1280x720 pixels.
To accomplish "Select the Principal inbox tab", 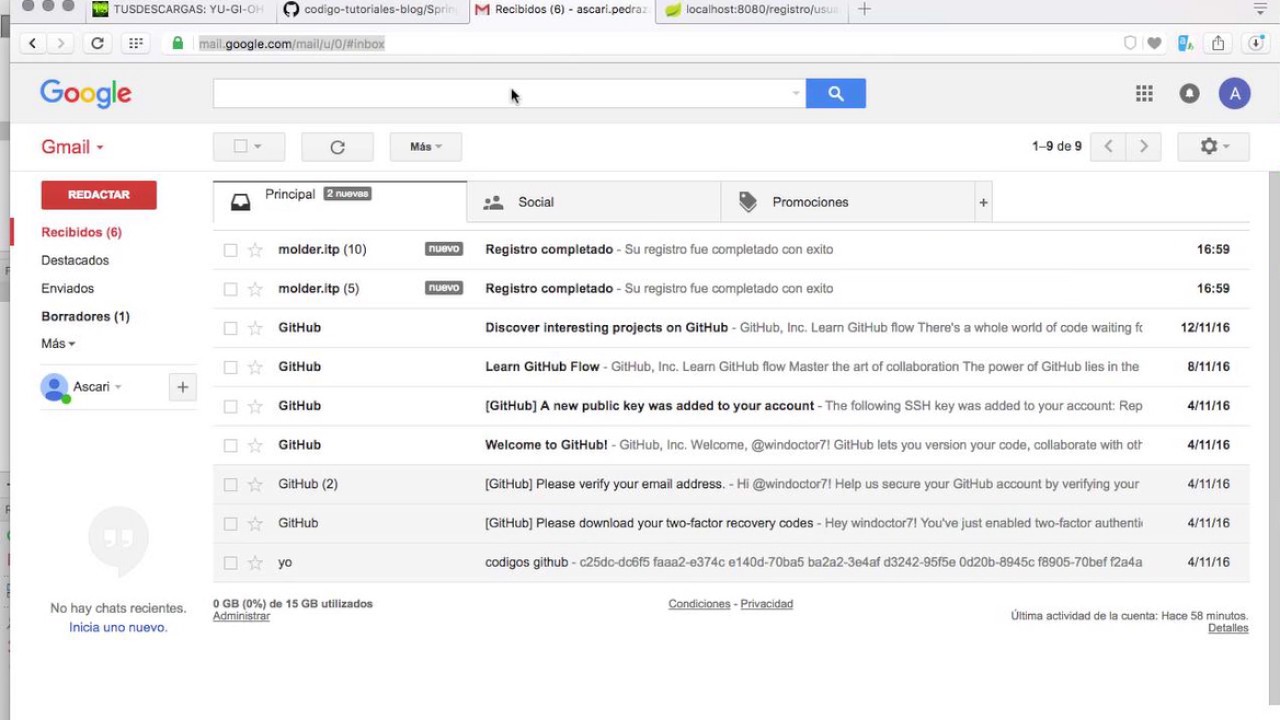I will (340, 201).
